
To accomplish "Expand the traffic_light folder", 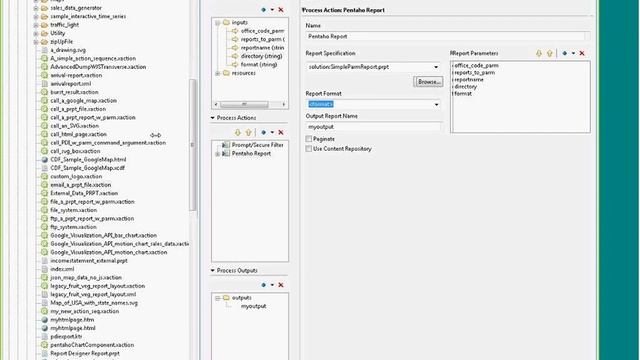I will (36, 25).
